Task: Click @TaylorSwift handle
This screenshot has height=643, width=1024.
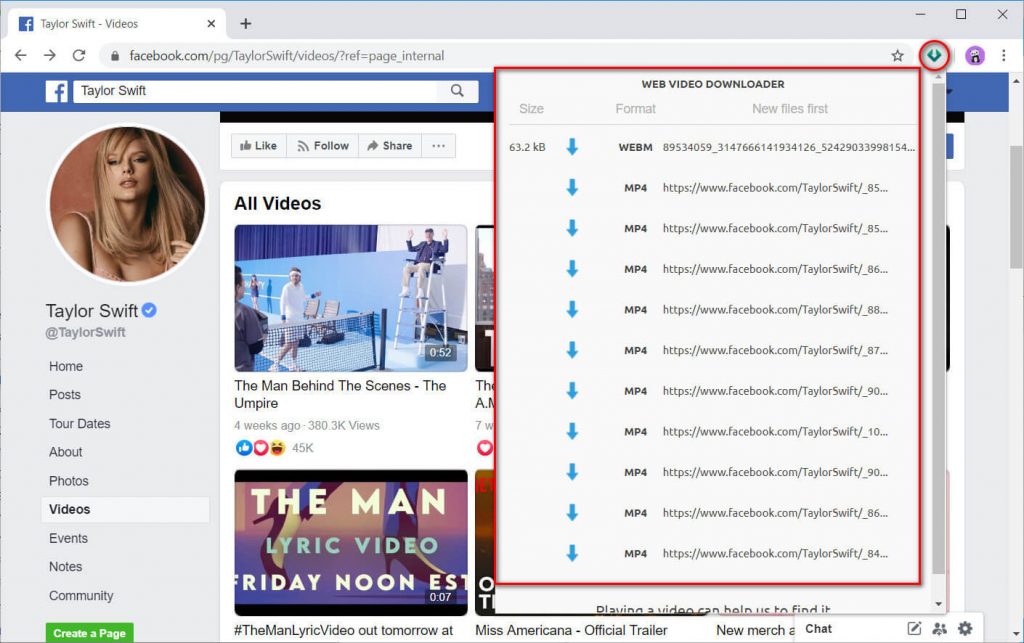Action: click(x=86, y=332)
